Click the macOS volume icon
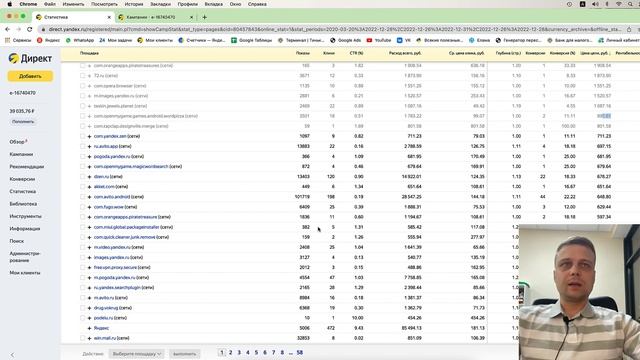The height and width of the screenshot is (360, 640). [595, 4]
